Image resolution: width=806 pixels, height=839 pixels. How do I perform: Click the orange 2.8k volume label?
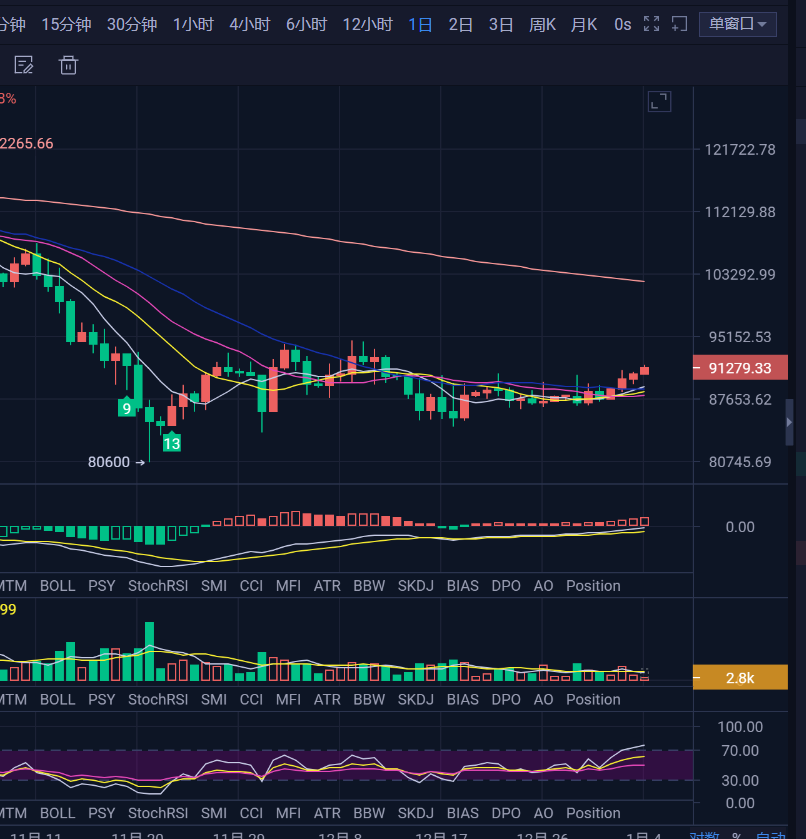[739, 678]
